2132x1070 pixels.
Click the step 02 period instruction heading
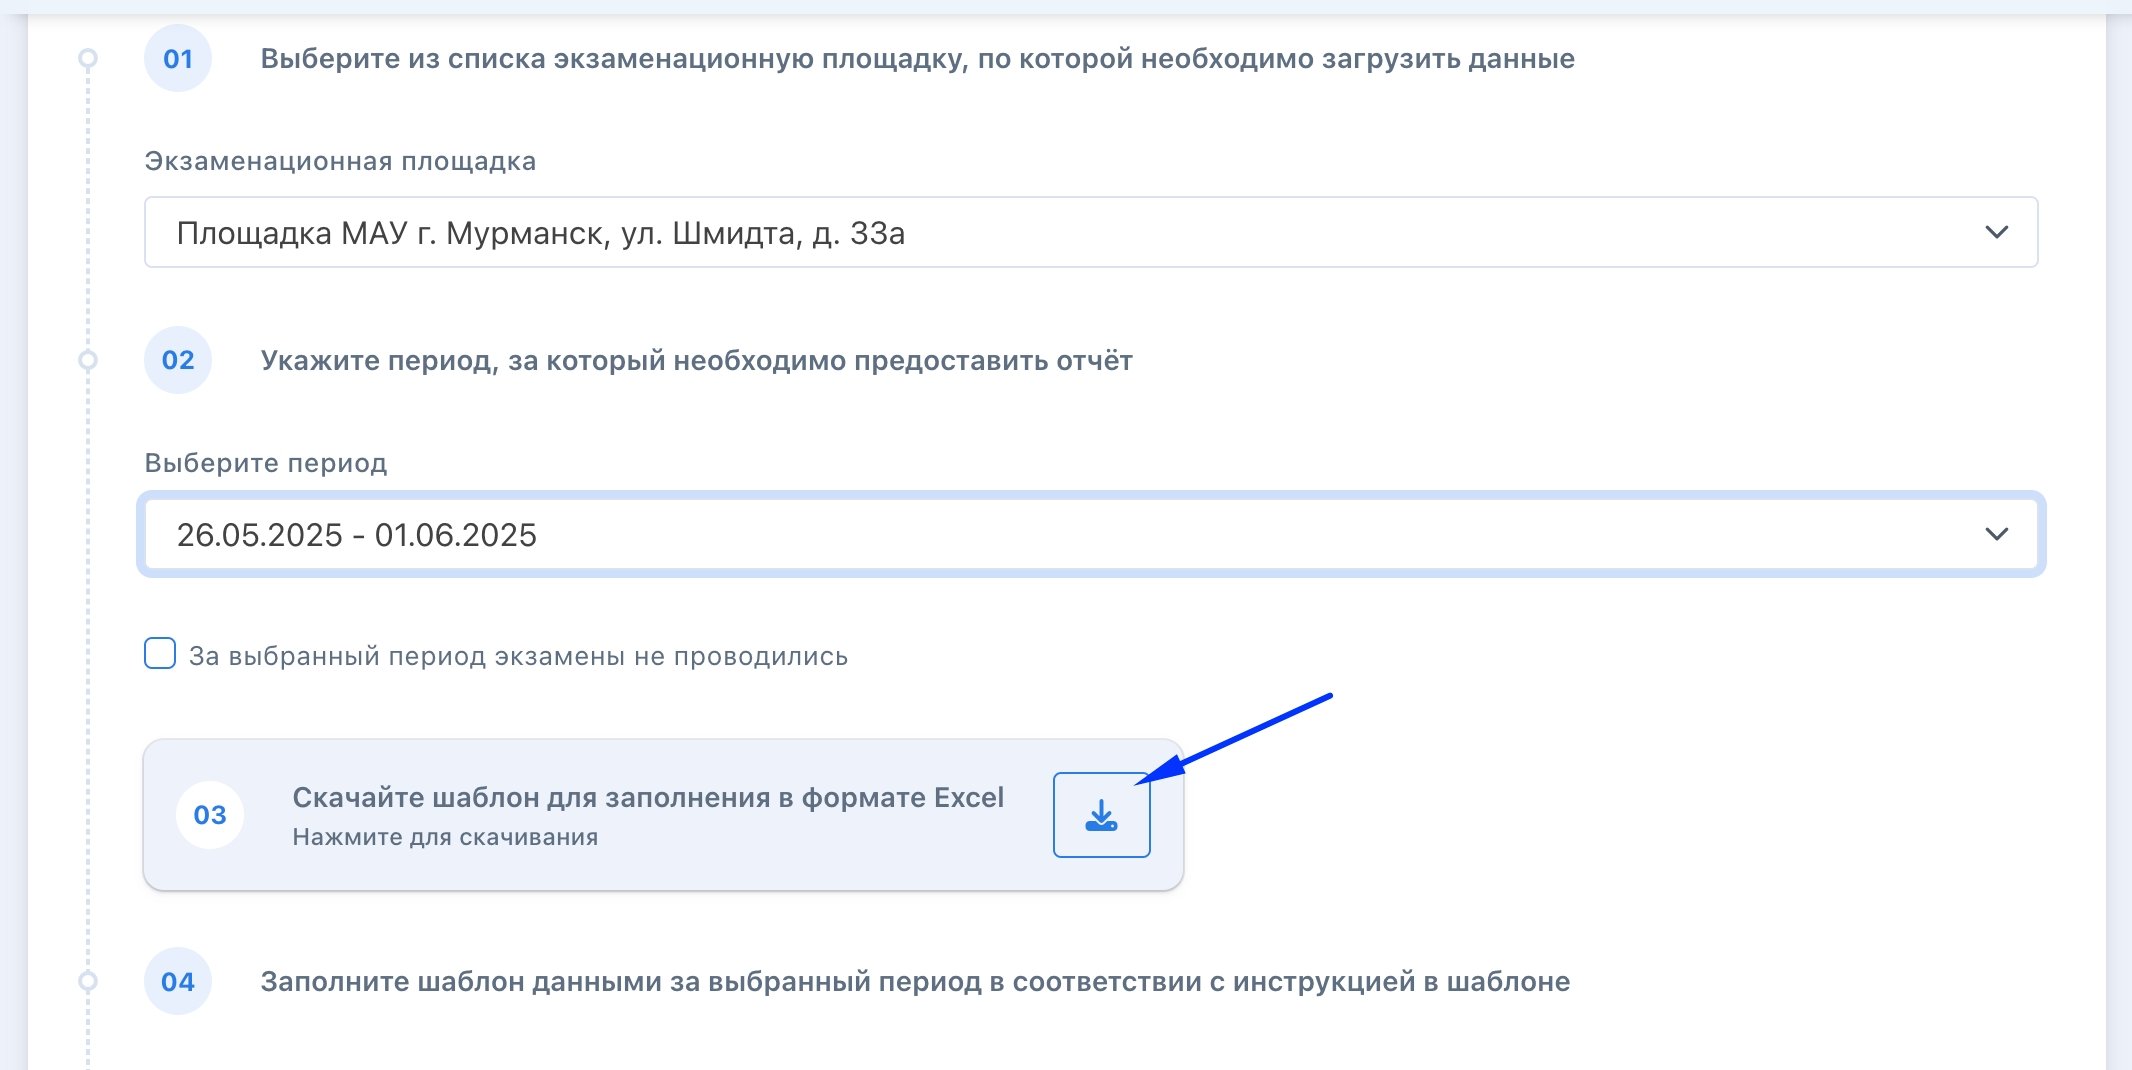[696, 360]
